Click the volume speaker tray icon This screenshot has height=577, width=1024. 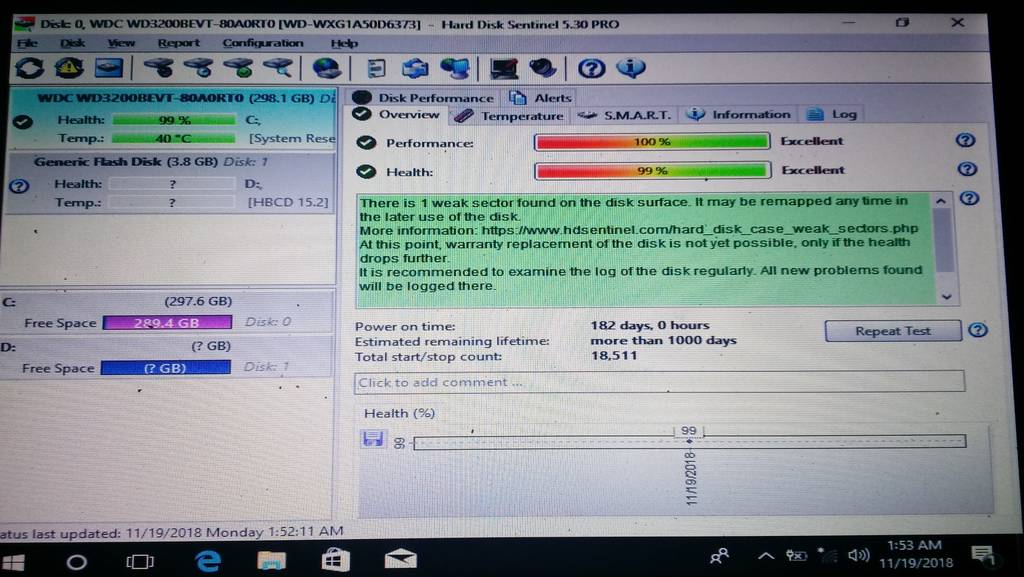click(x=858, y=555)
